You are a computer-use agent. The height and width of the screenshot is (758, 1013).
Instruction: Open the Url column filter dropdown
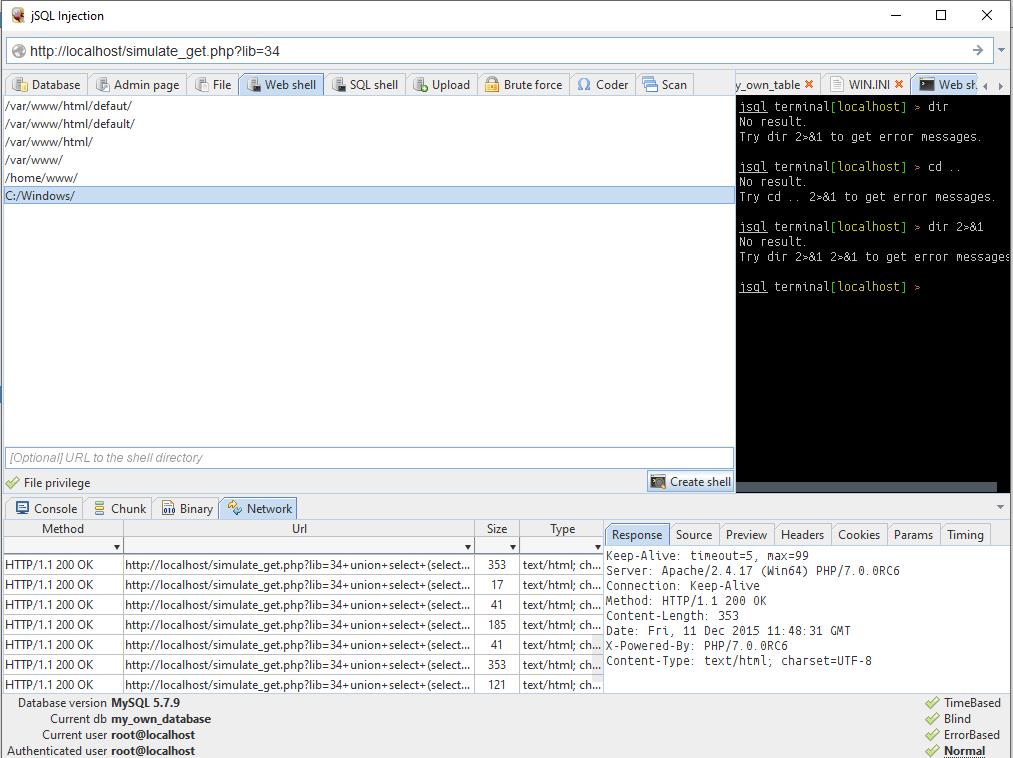467,547
